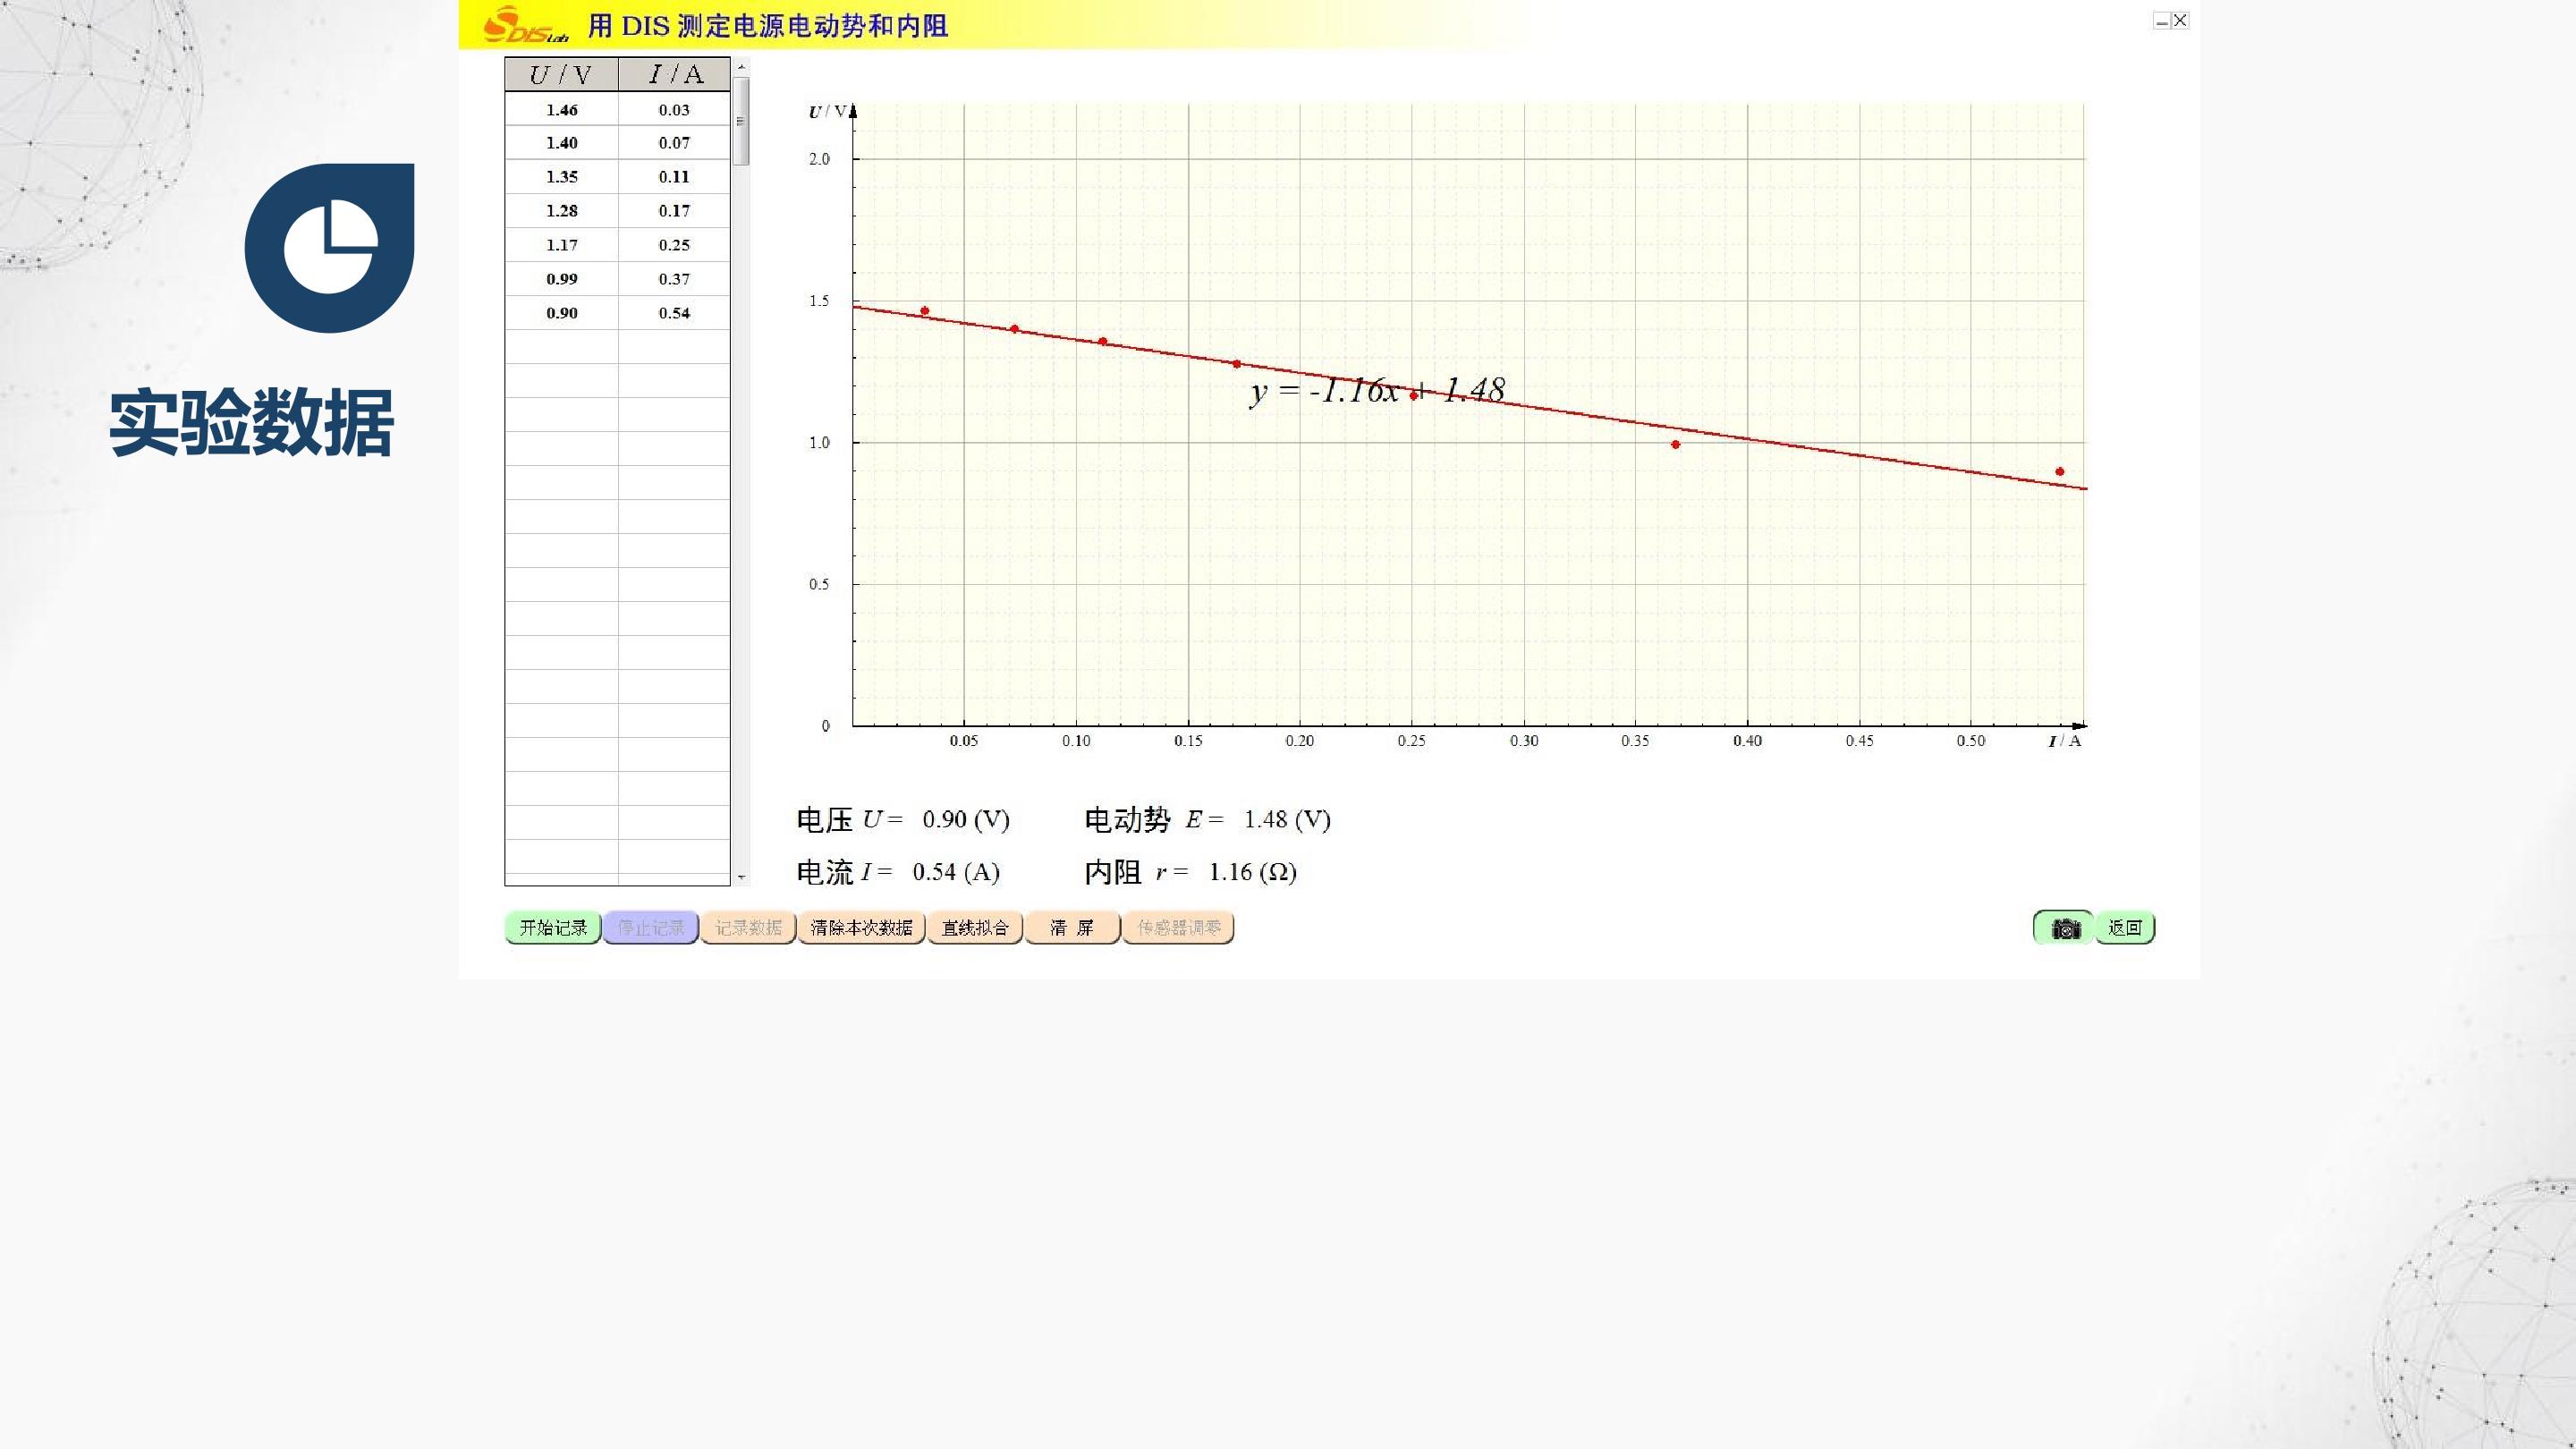This screenshot has height=1449, width=2576.
Task: Click the 清屏 button
Action: click(1072, 928)
